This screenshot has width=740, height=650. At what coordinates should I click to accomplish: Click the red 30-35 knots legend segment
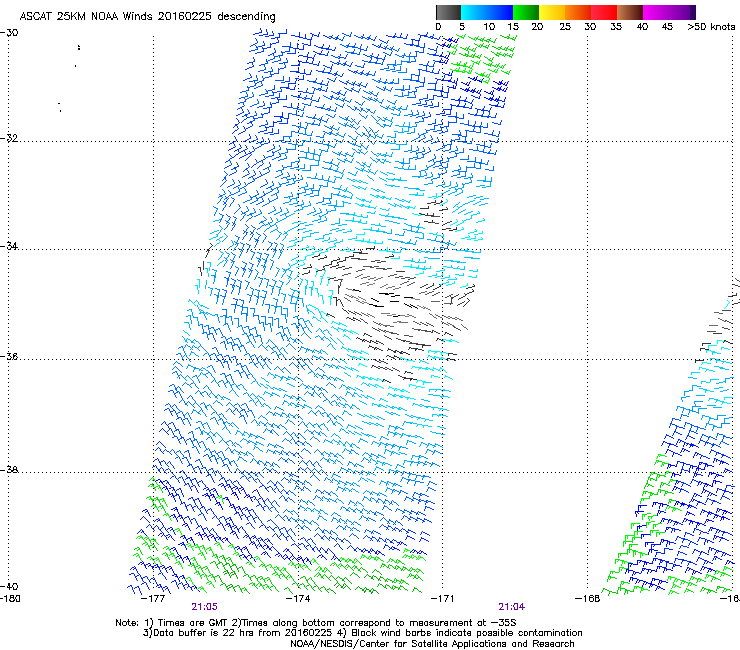pyautogui.click(x=604, y=12)
